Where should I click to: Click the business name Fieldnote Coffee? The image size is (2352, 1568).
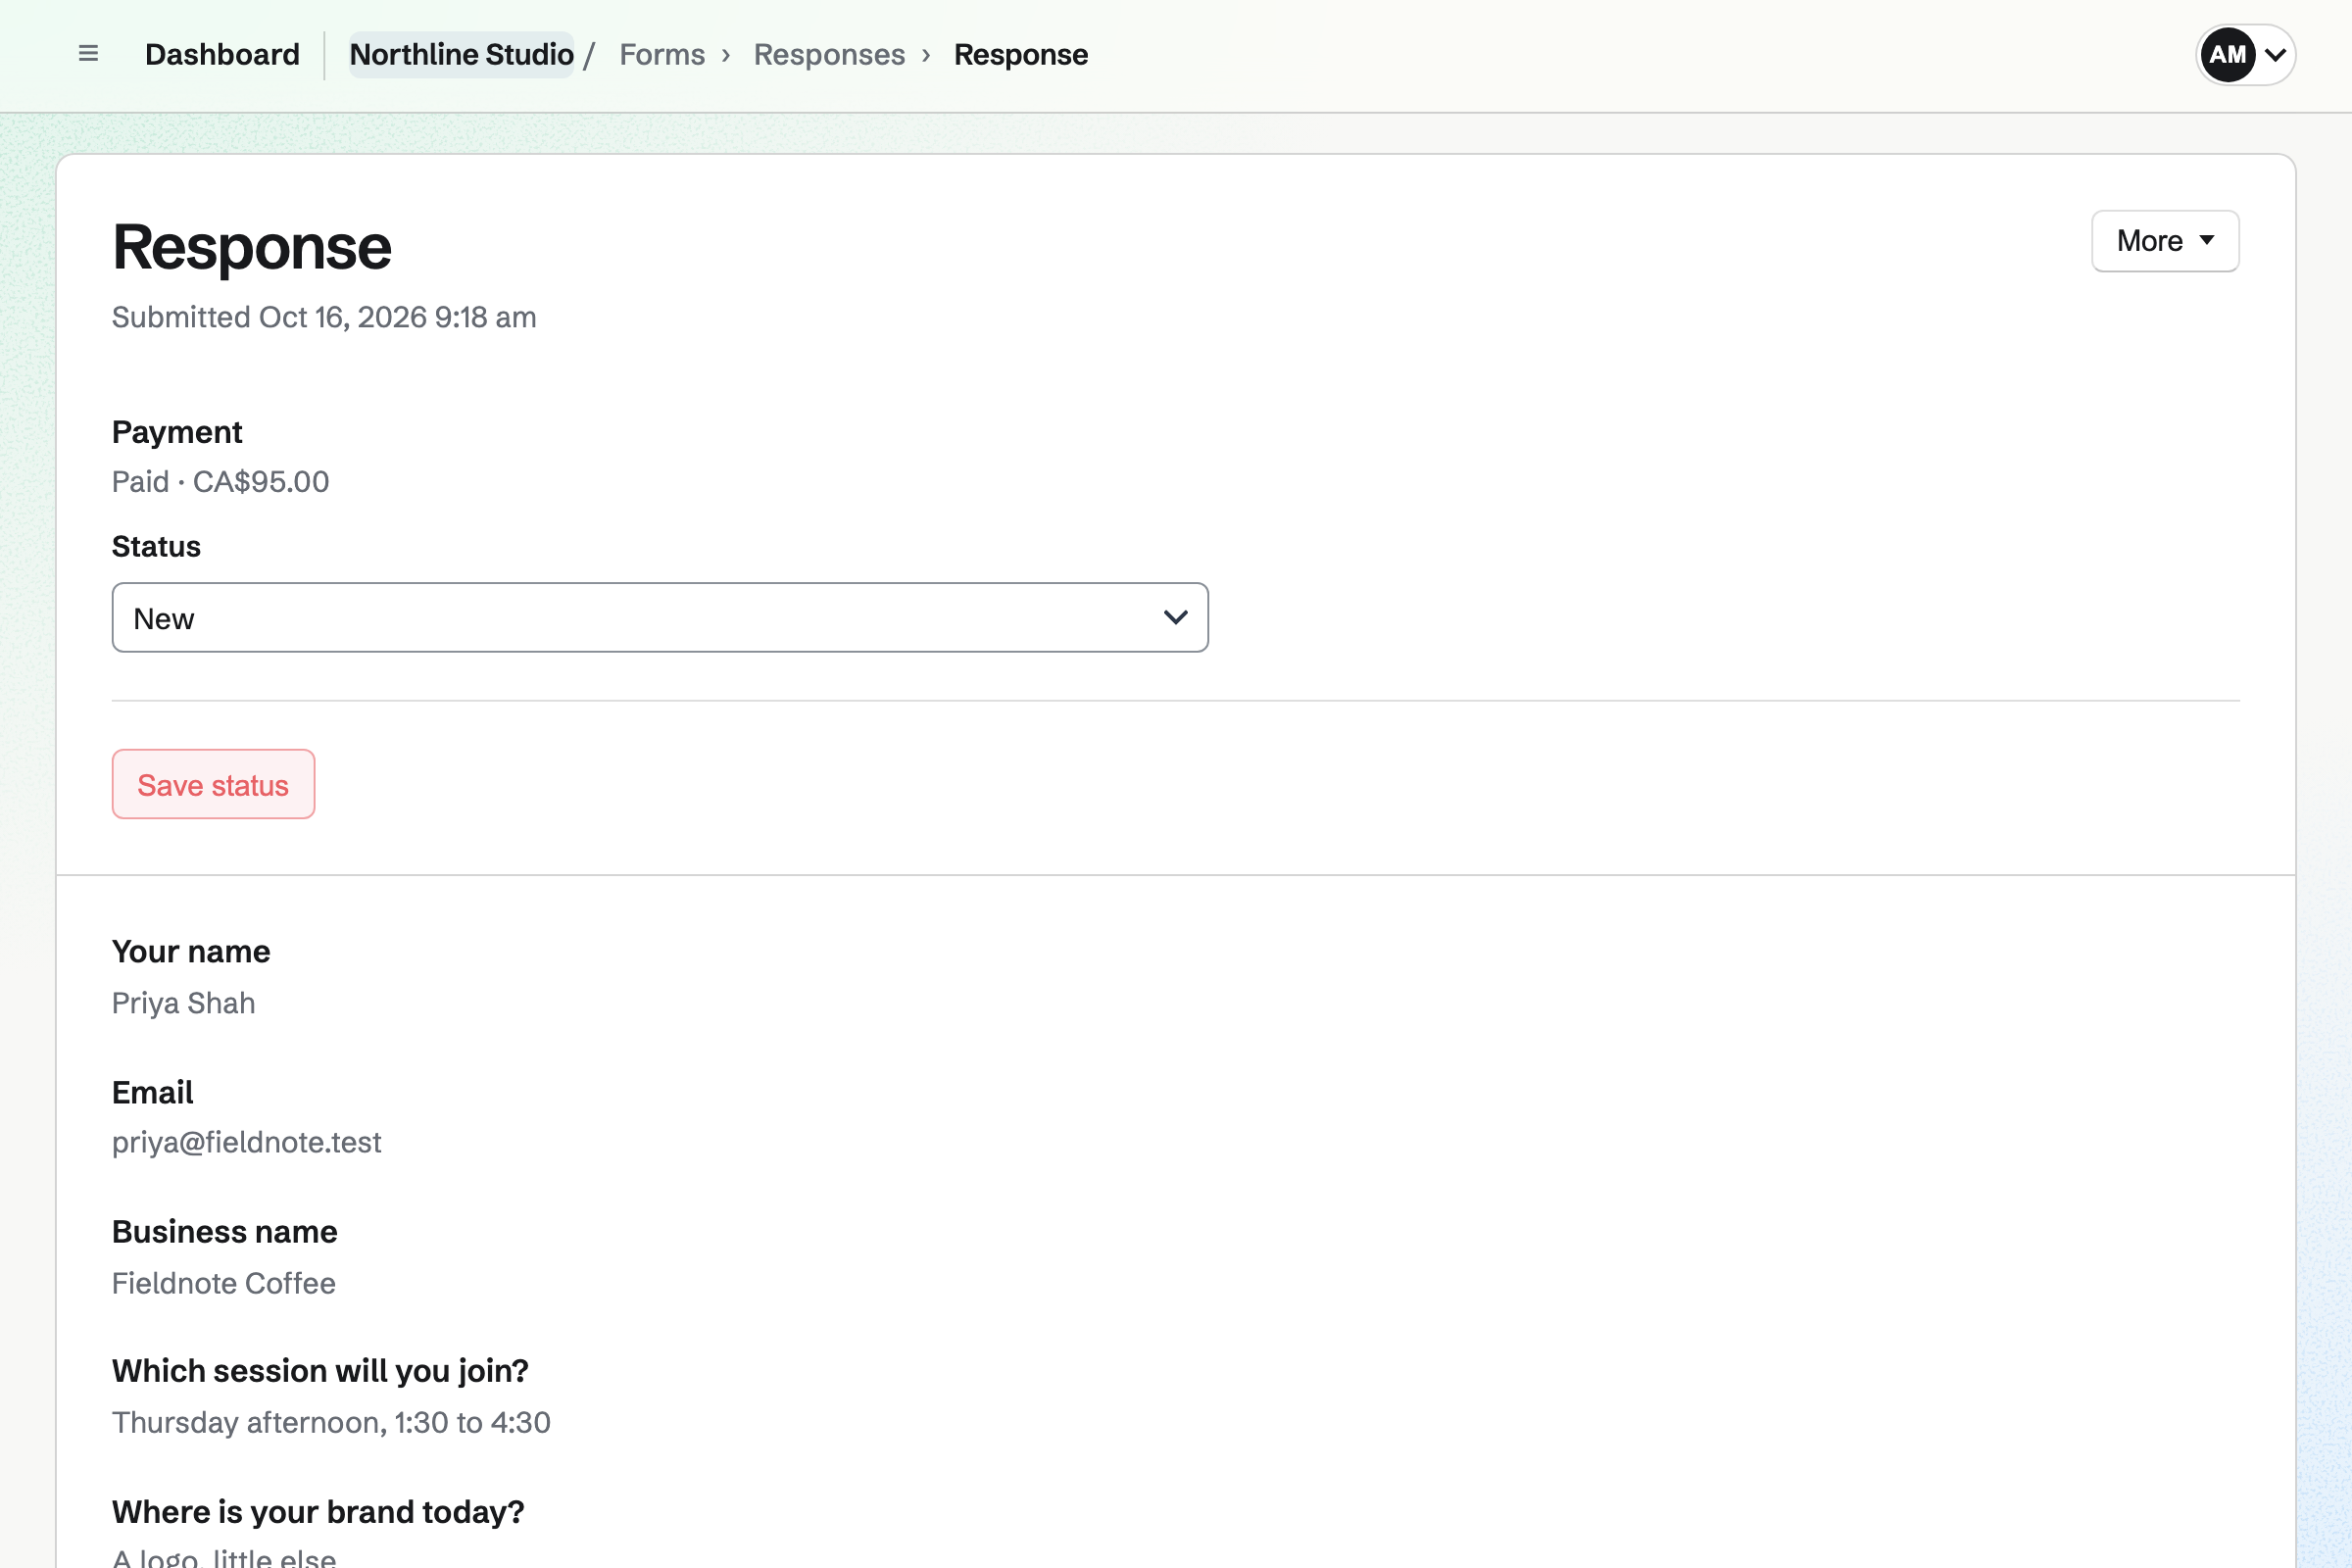[223, 1283]
